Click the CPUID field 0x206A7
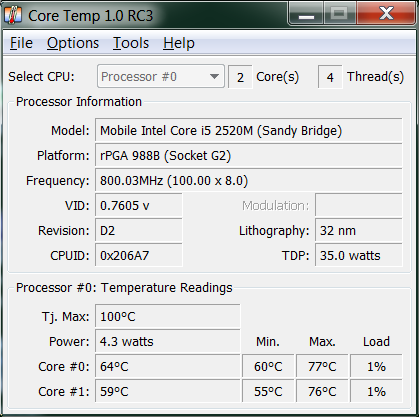419x417 pixels. click(x=139, y=256)
